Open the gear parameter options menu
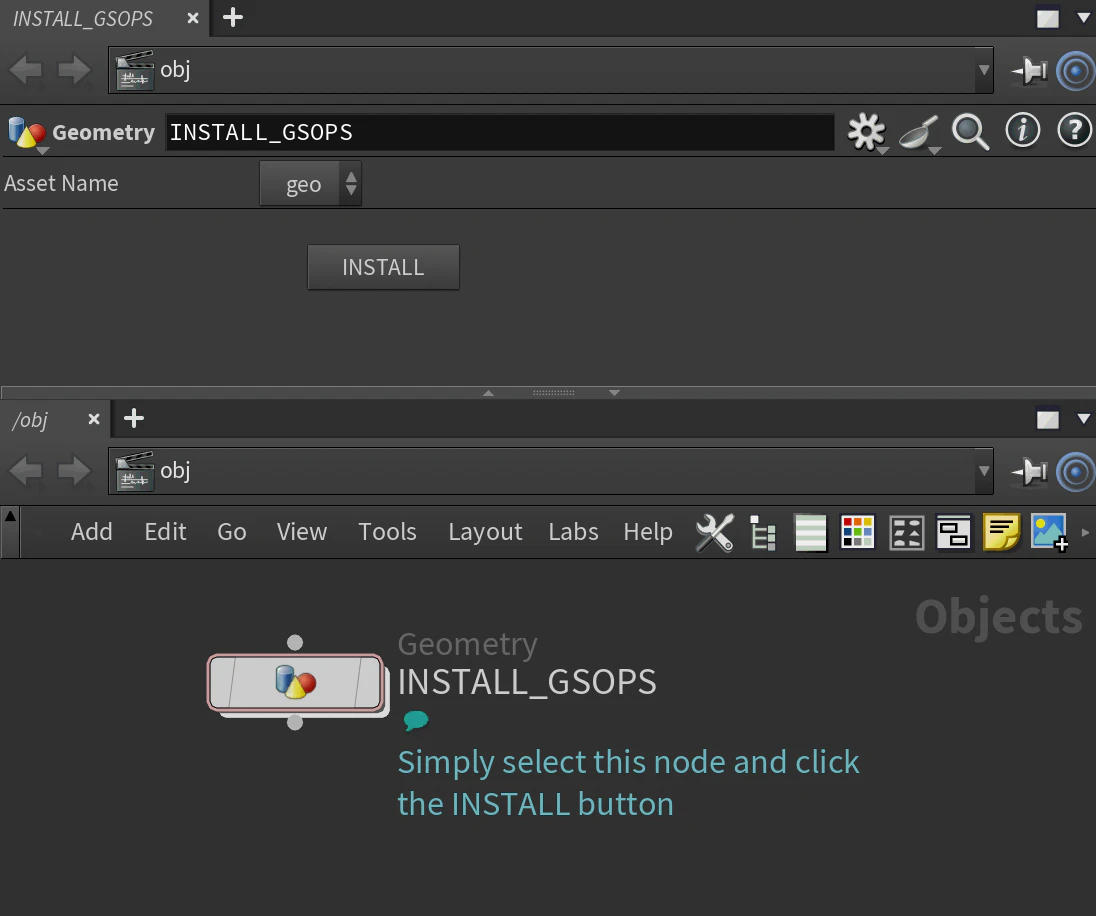Image resolution: width=1096 pixels, height=916 pixels. 867,131
